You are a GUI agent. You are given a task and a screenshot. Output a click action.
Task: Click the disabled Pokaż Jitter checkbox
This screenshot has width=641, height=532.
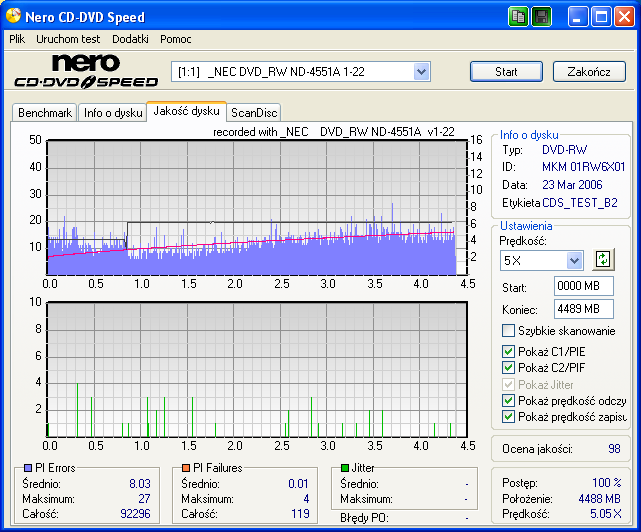coord(508,384)
